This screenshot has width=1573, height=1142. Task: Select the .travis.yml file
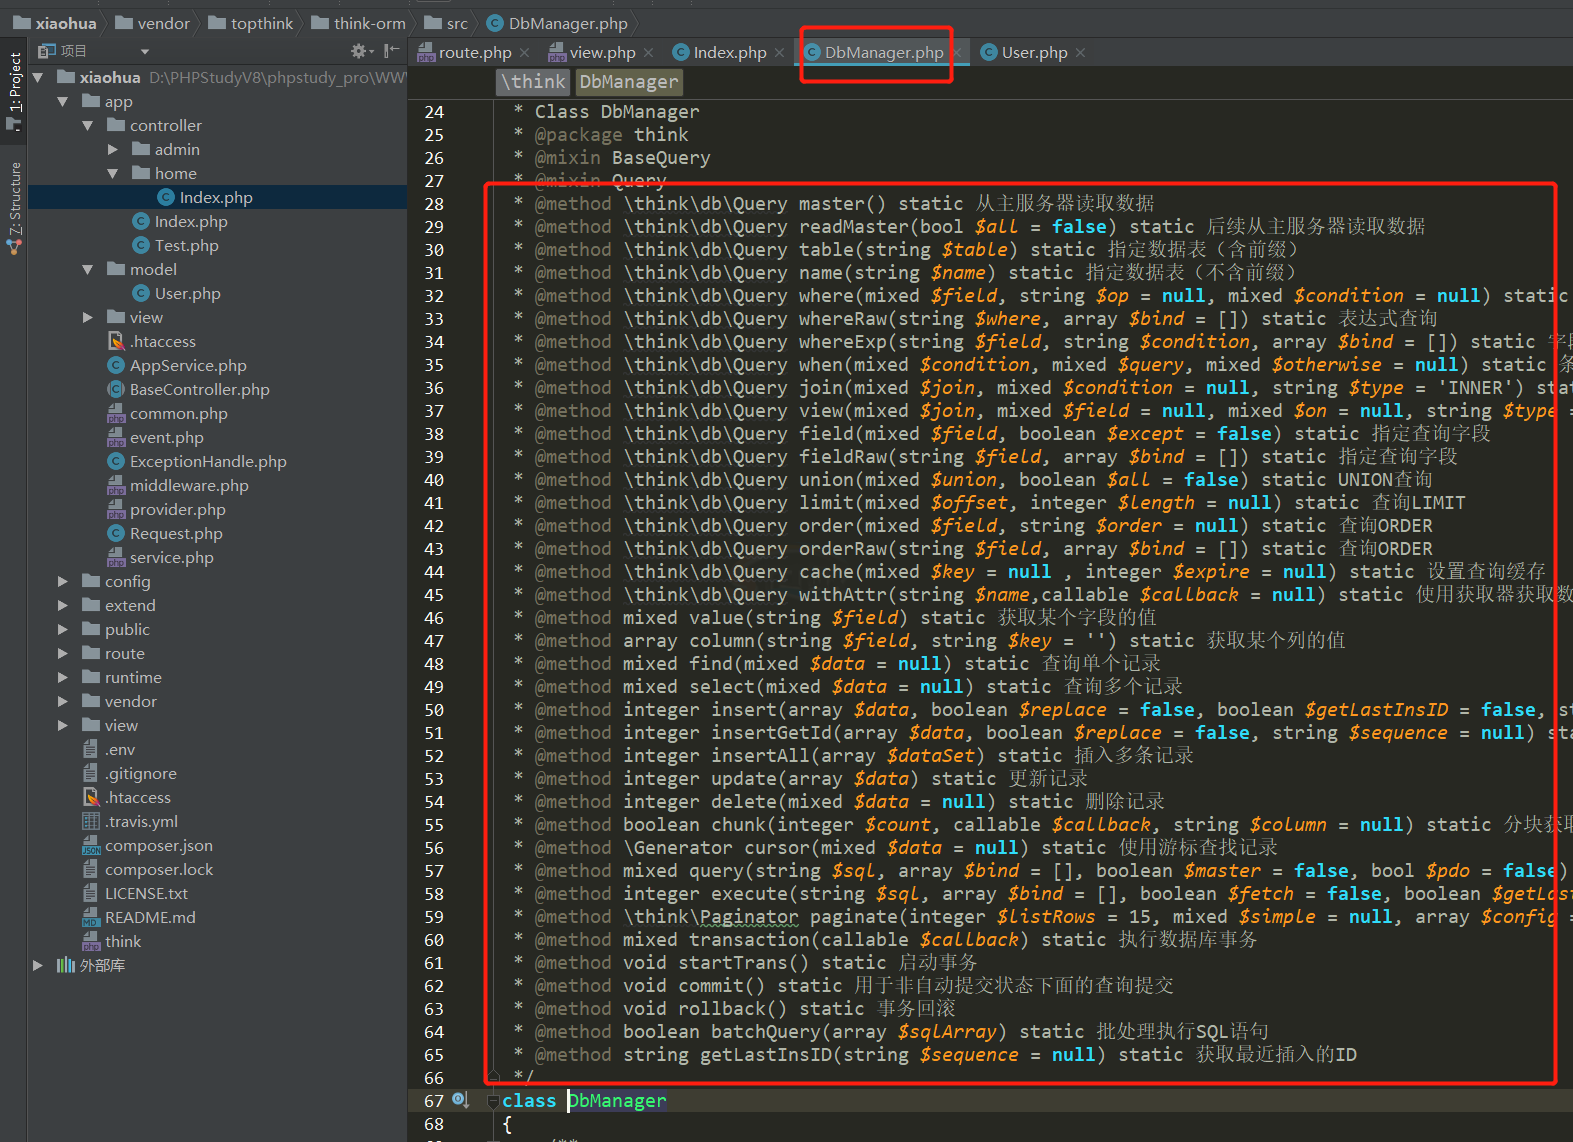click(x=131, y=821)
